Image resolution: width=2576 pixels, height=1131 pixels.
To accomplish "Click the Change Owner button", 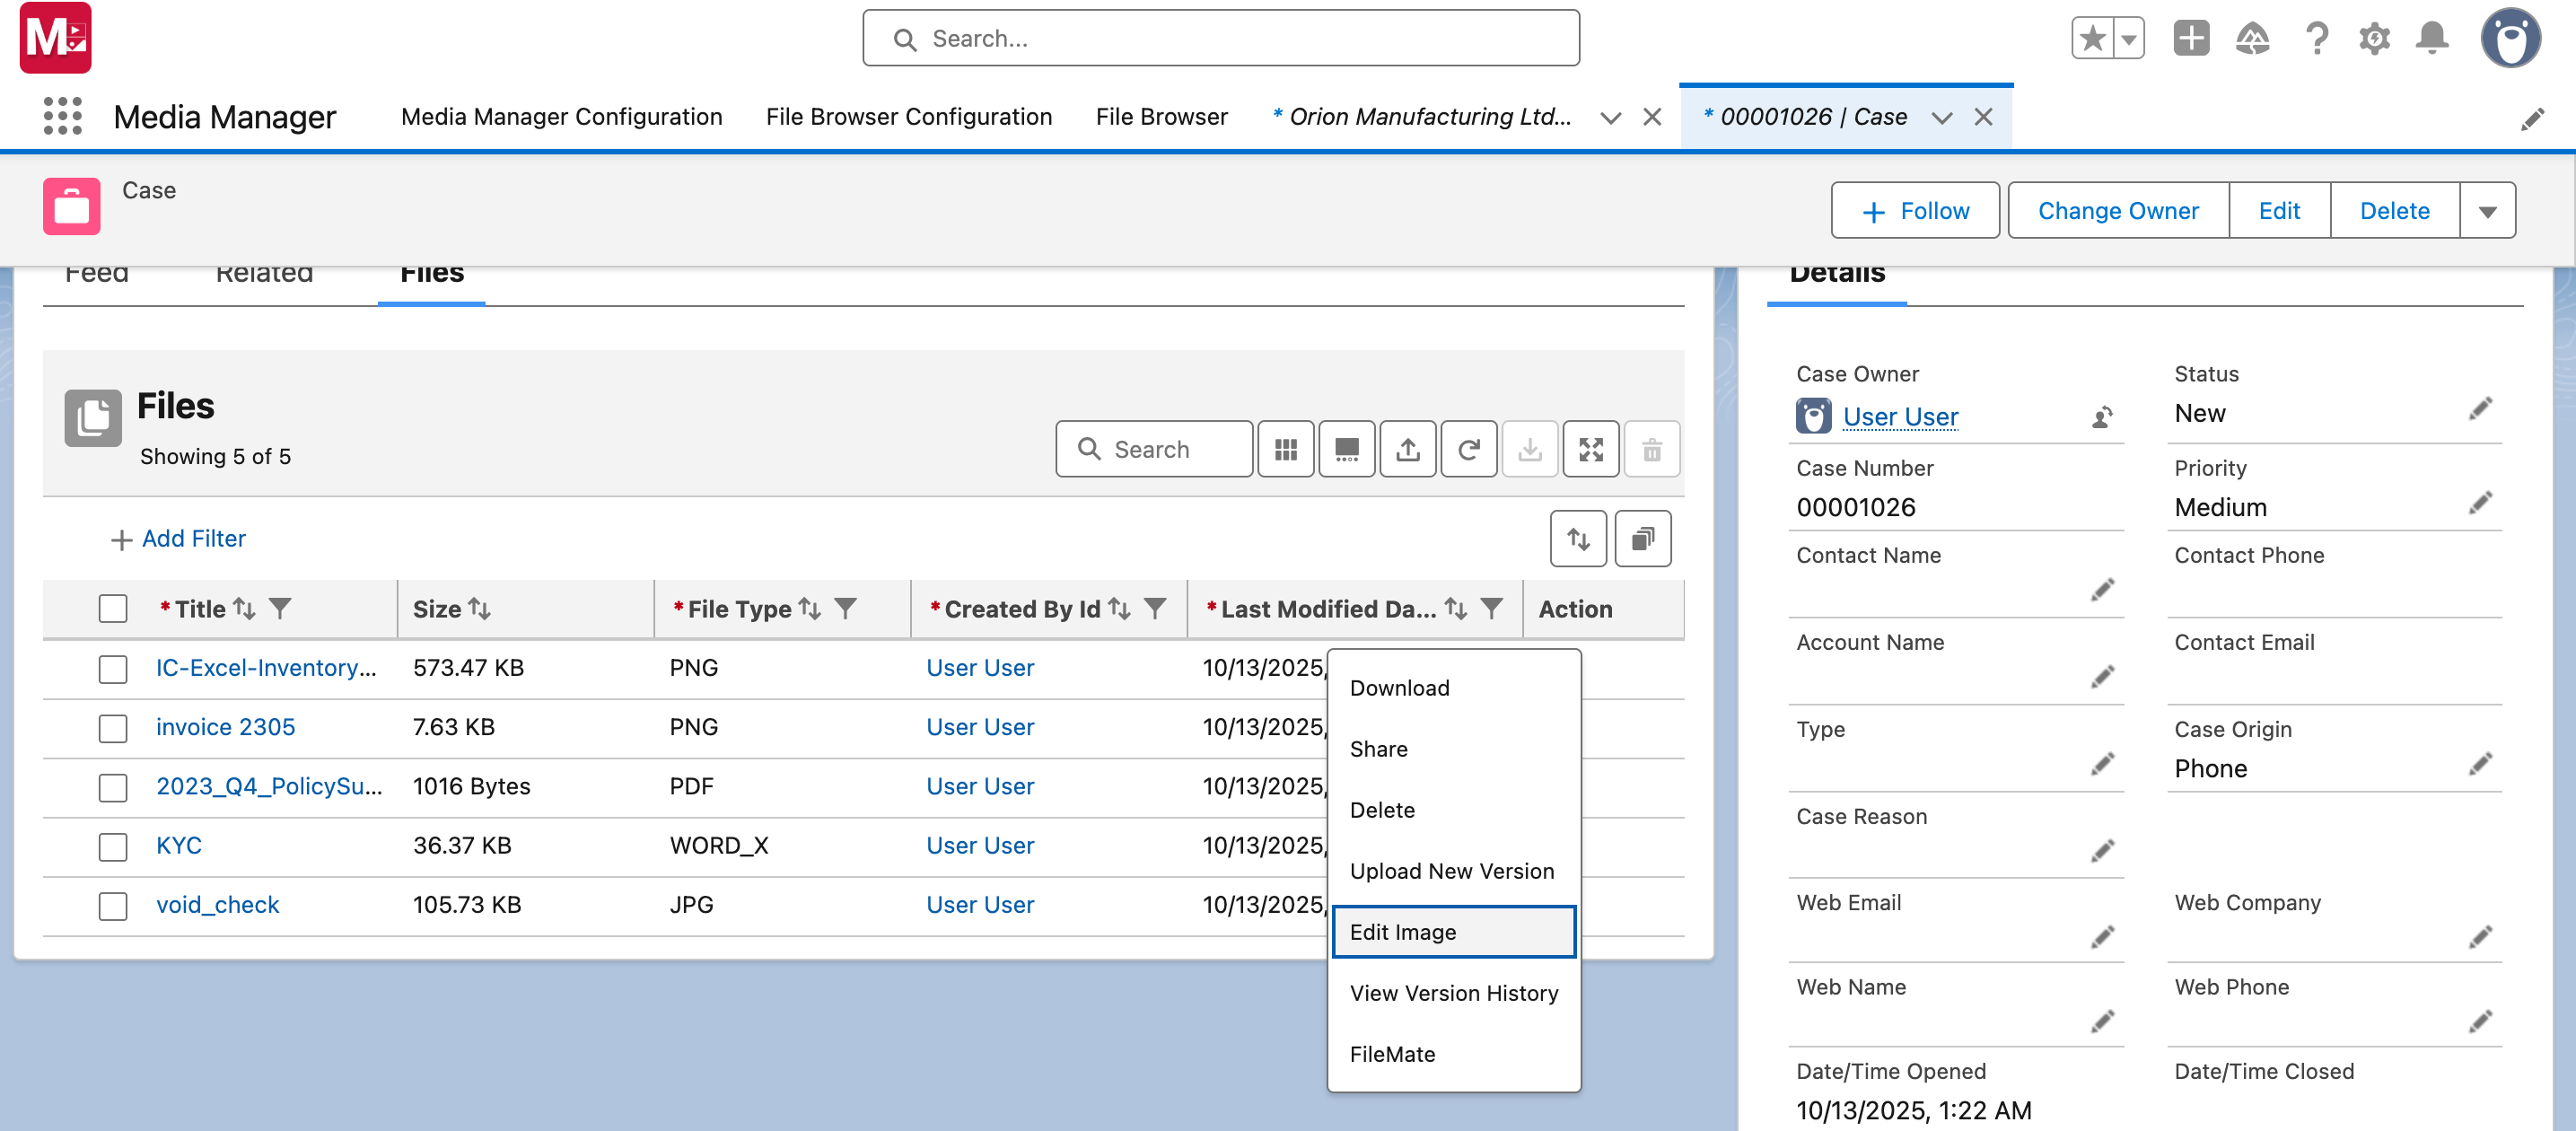I will [x=2117, y=211].
